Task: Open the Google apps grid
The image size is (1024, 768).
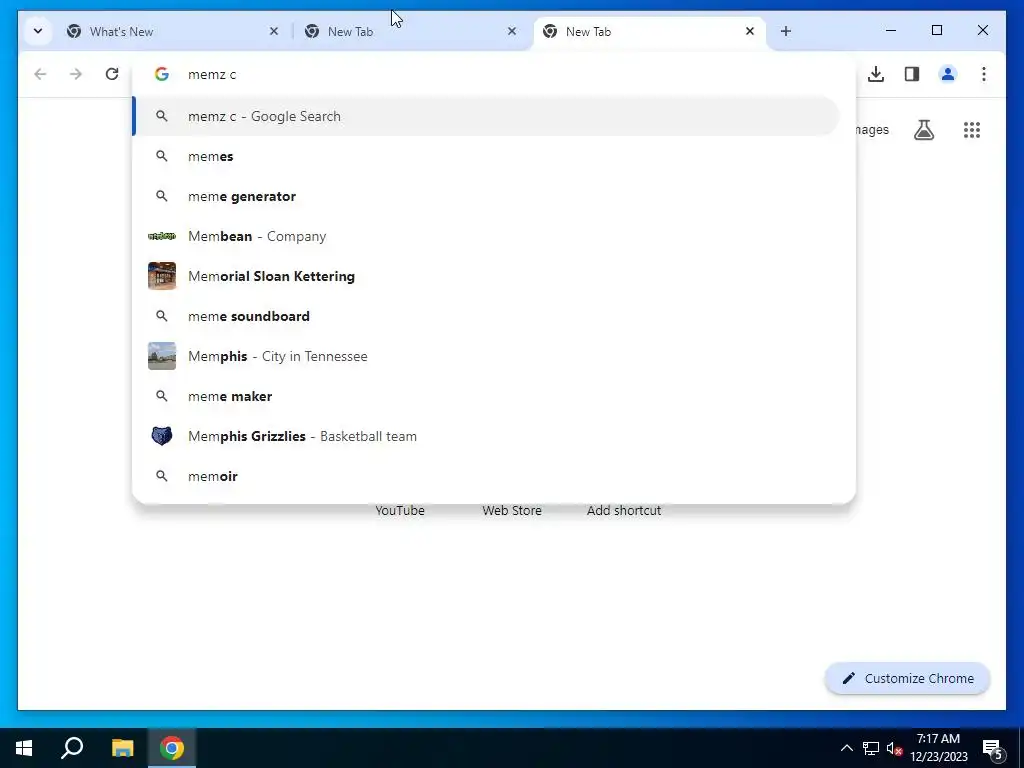Action: pyautogui.click(x=972, y=130)
